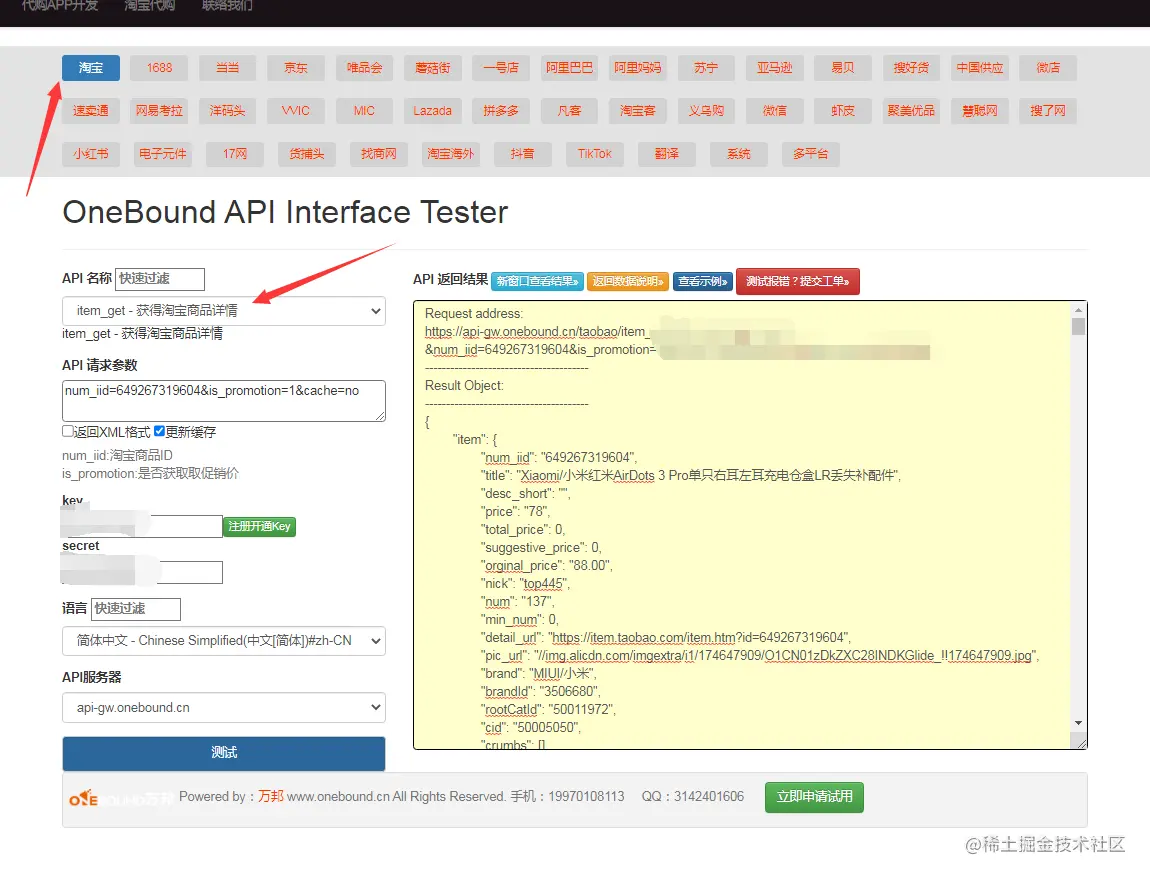The image size is (1150, 879).
Task: Select the 淘宝海外 tab
Action: (451, 154)
